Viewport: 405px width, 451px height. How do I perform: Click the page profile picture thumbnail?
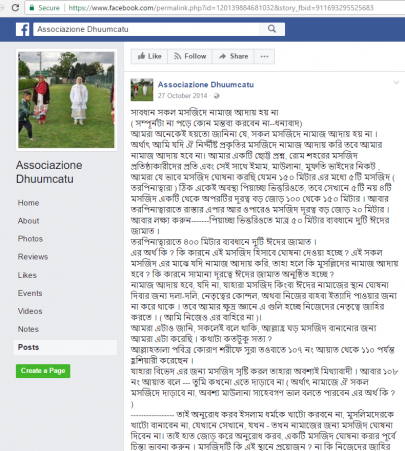[66, 100]
